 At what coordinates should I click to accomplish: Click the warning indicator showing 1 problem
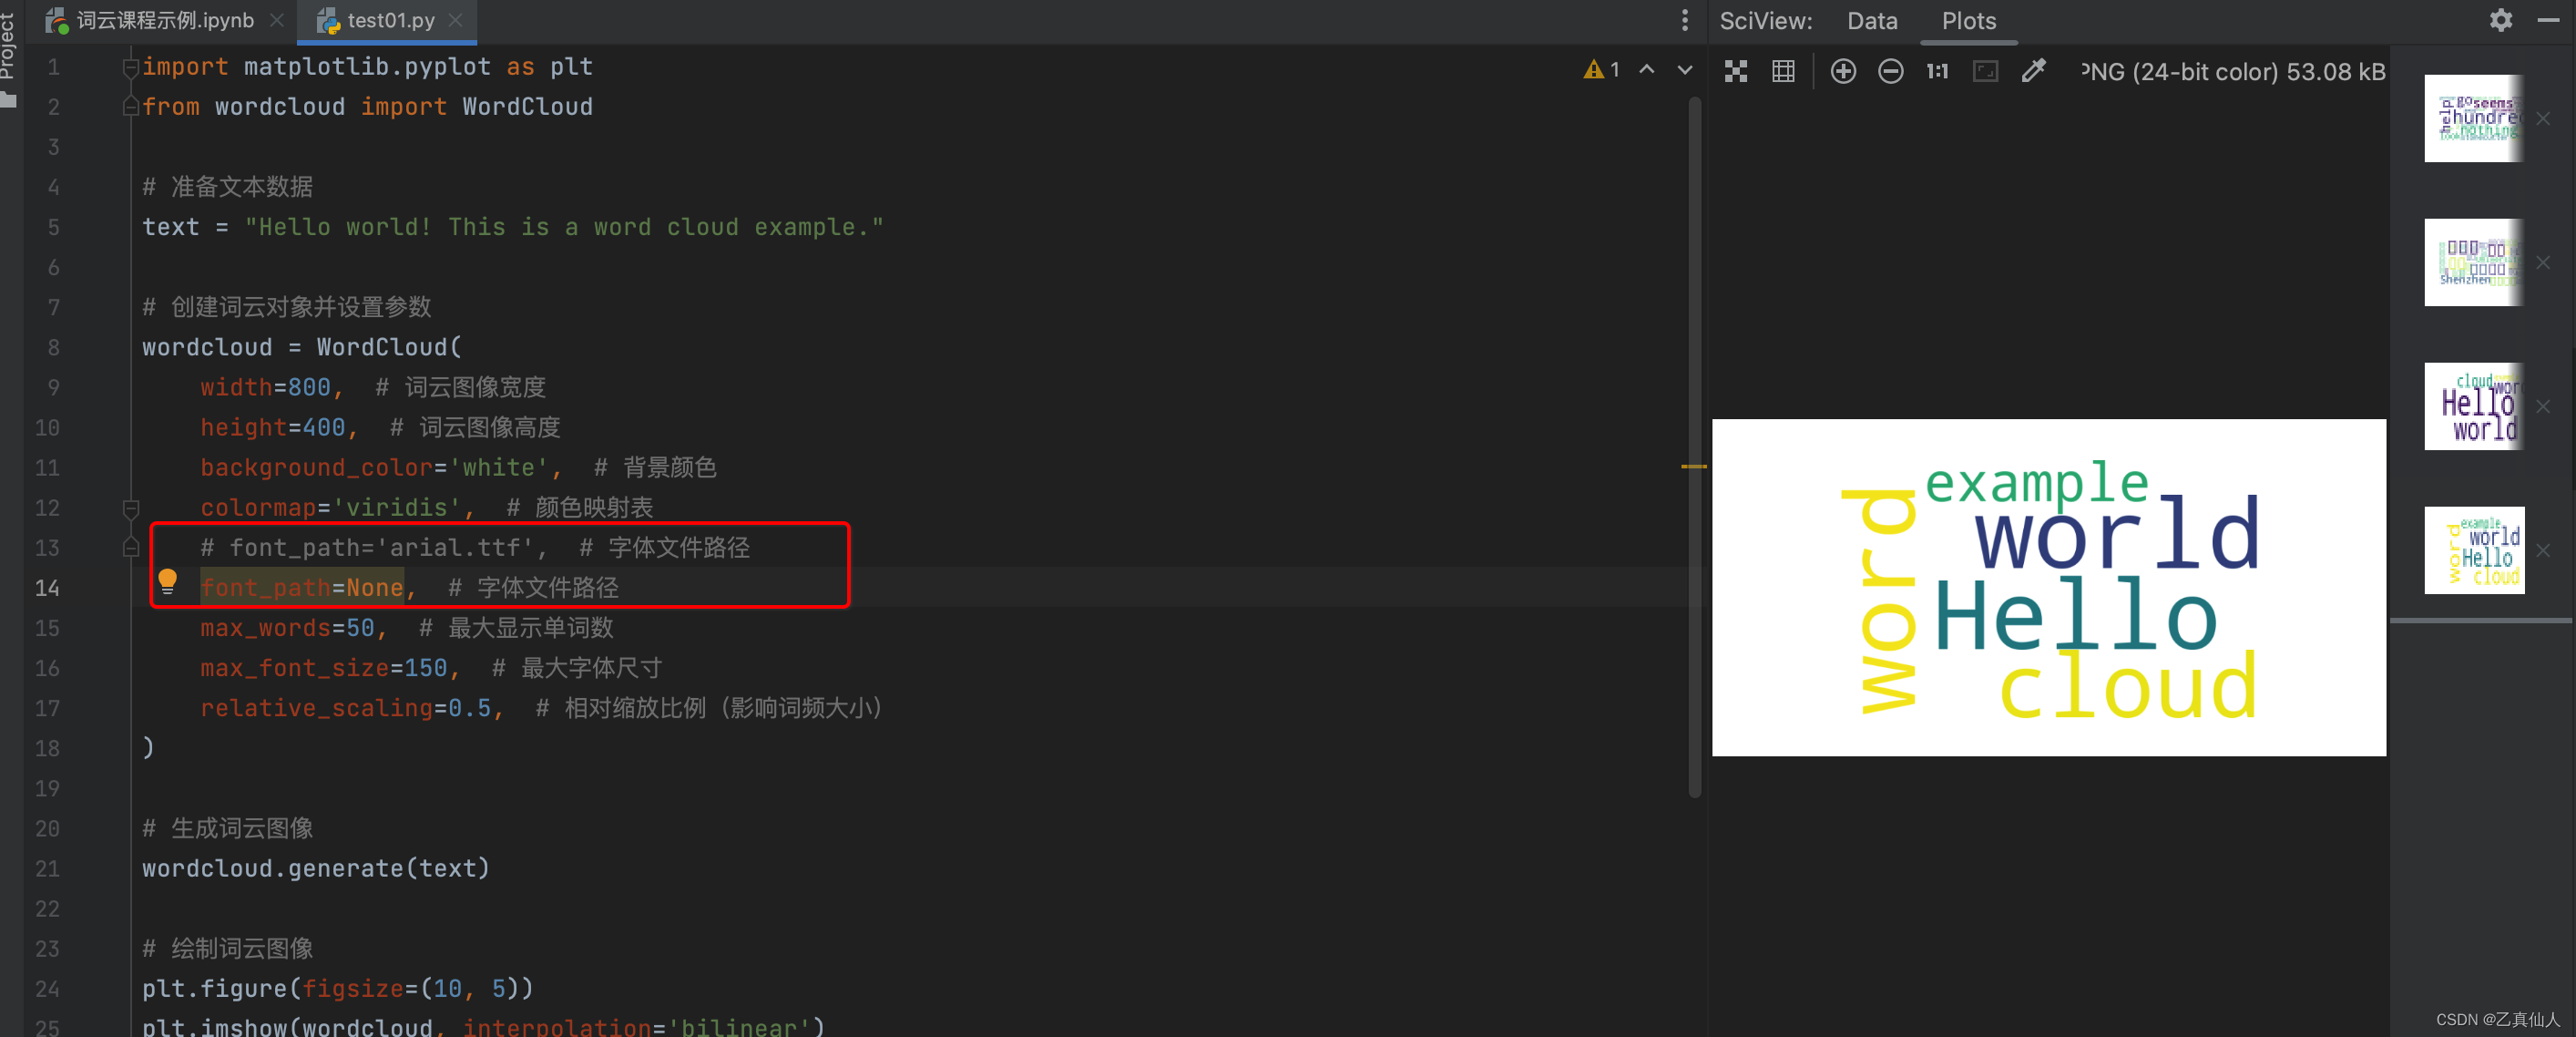click(1601, 70)
